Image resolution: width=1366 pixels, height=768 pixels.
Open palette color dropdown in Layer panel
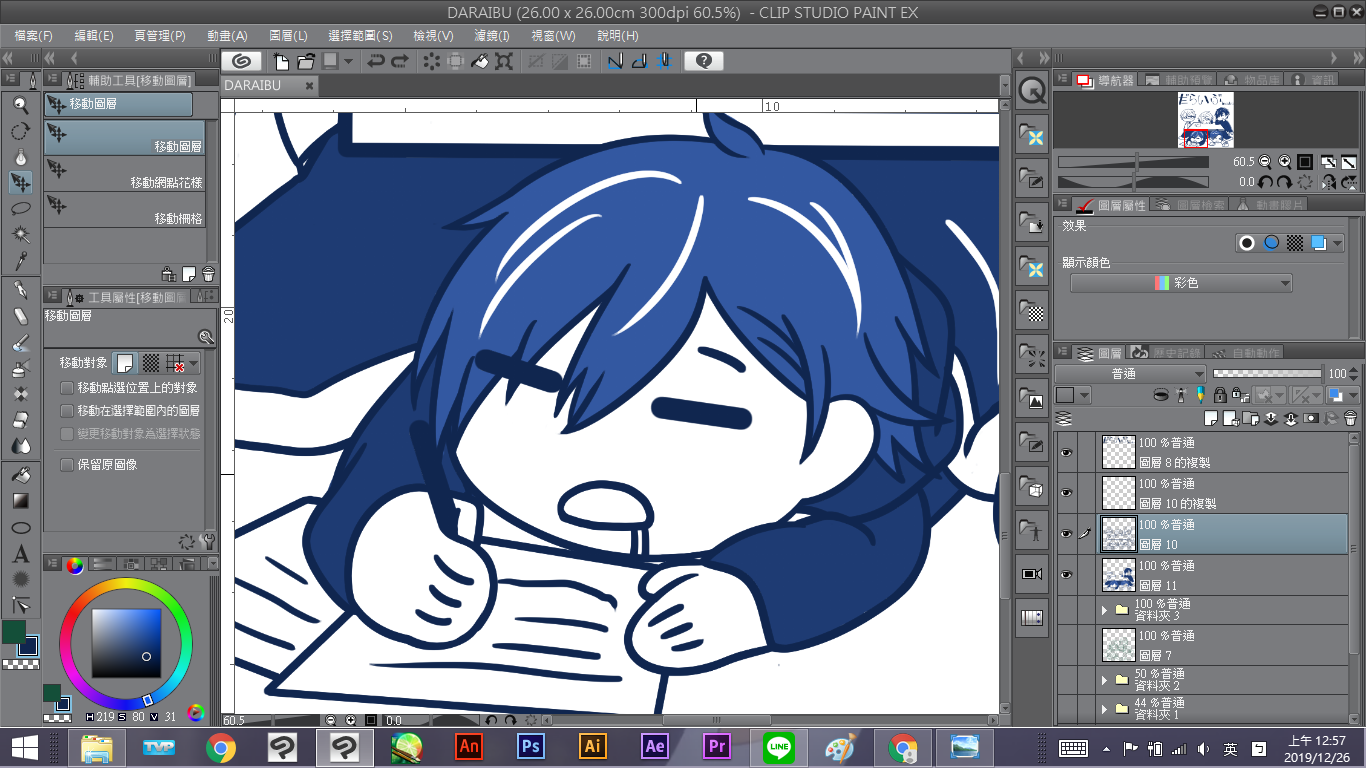(x=1086, y=395)
